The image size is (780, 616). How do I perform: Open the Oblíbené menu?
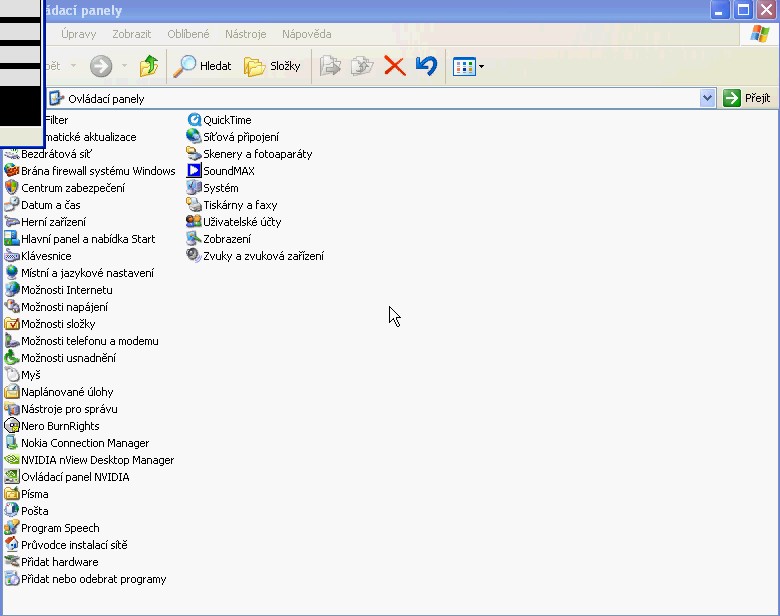[x=188, y=34]
